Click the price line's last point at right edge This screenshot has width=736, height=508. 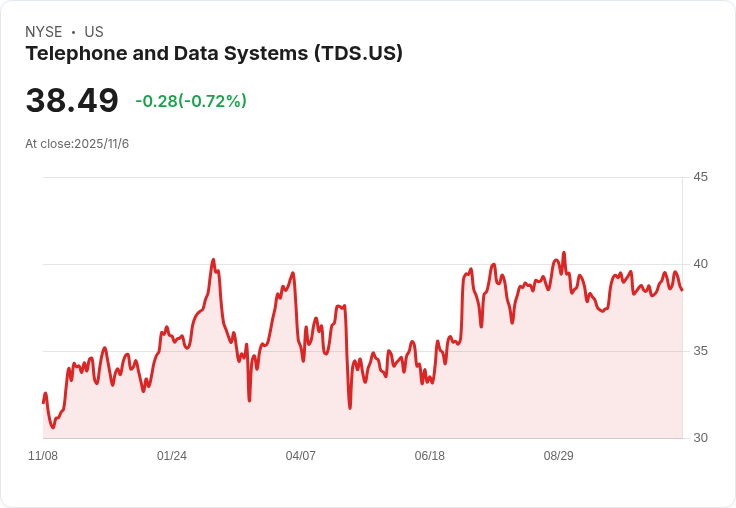click(682, 290)
